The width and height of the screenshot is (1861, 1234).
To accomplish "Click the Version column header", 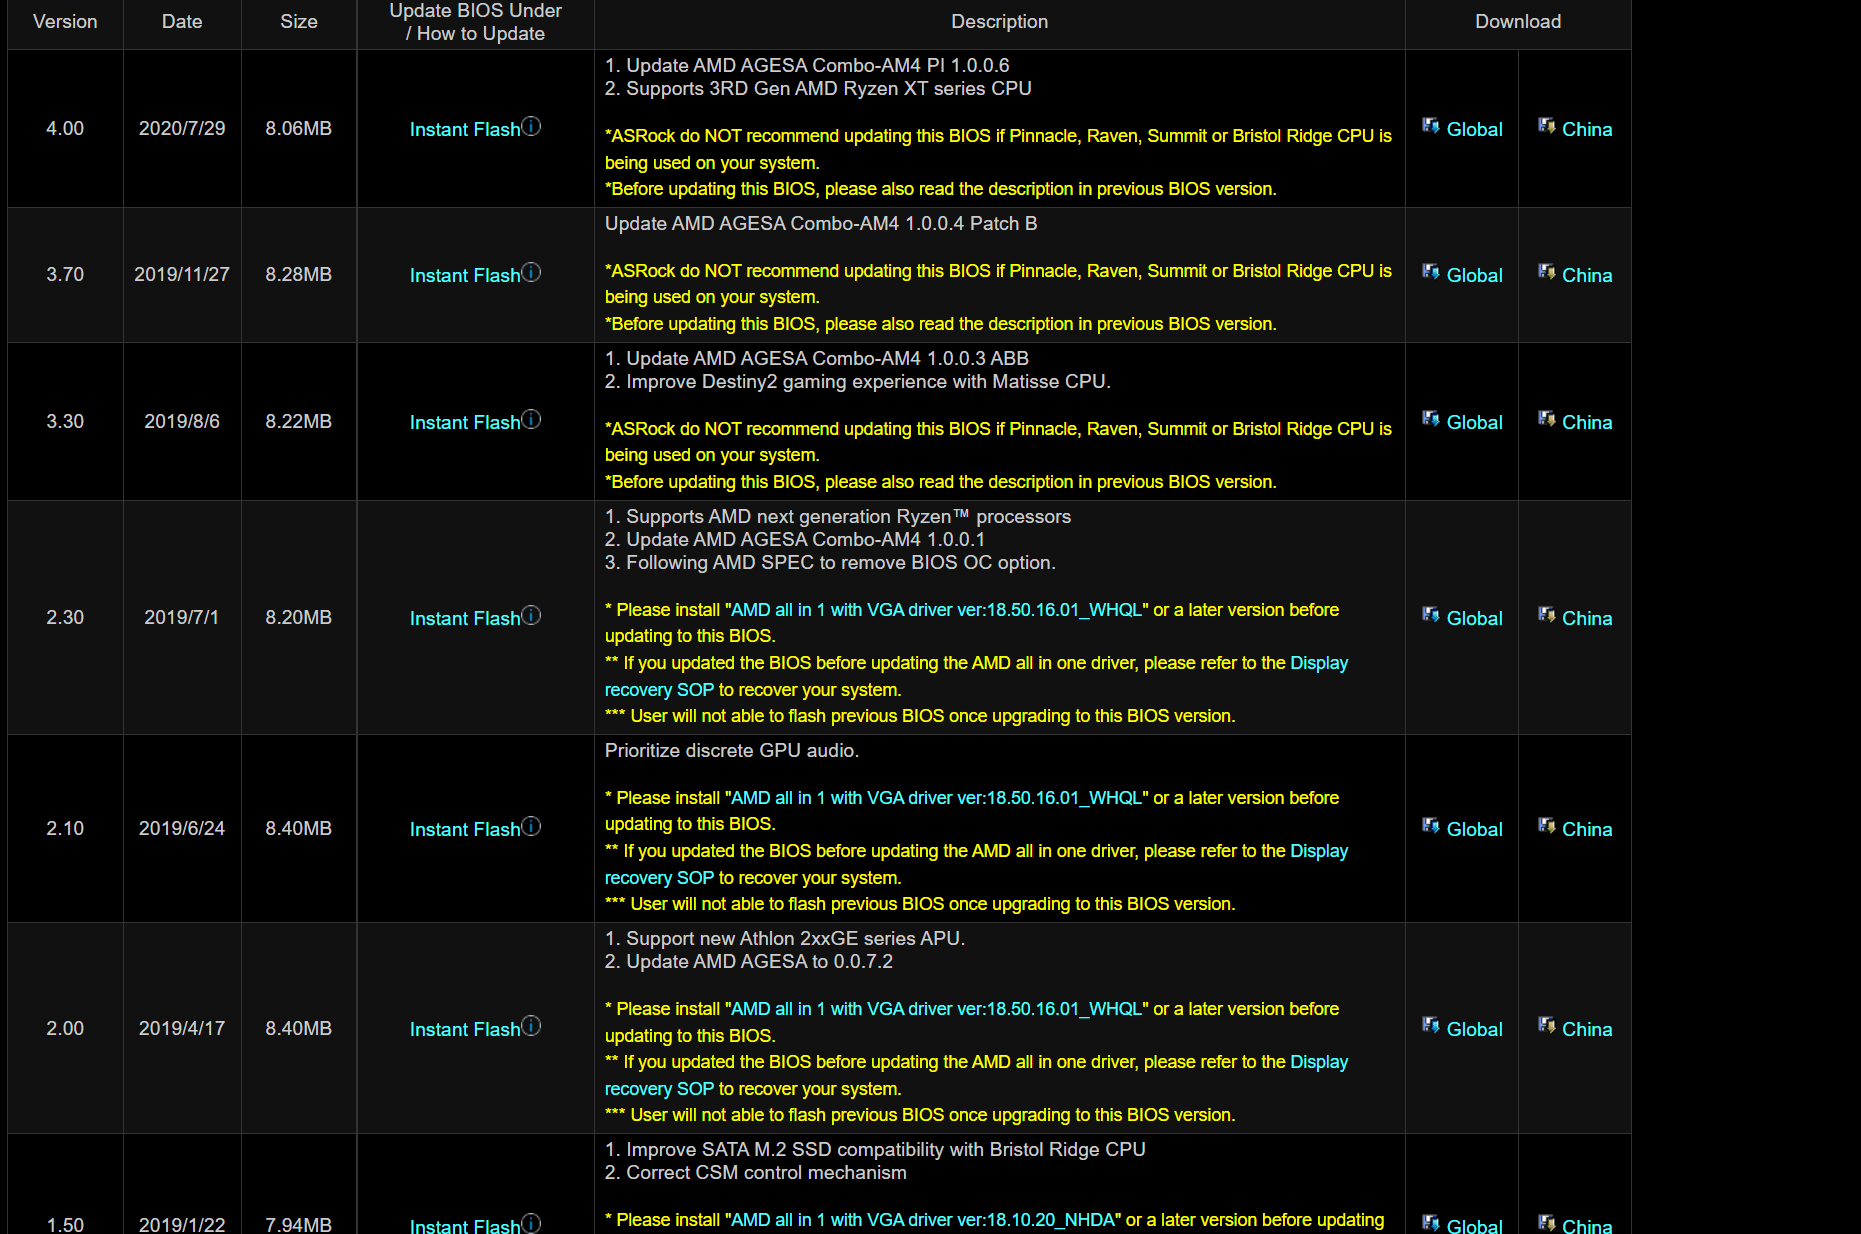I will (65, 21).
